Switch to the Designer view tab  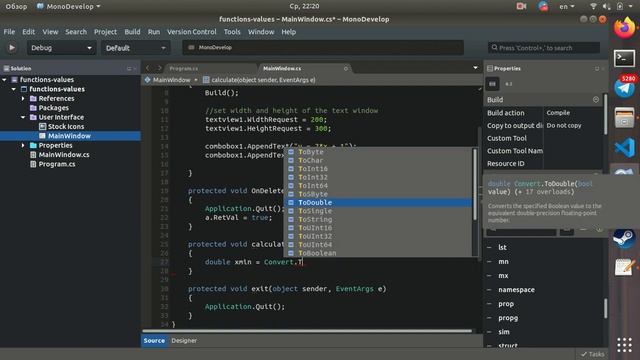tap(184, 340)
